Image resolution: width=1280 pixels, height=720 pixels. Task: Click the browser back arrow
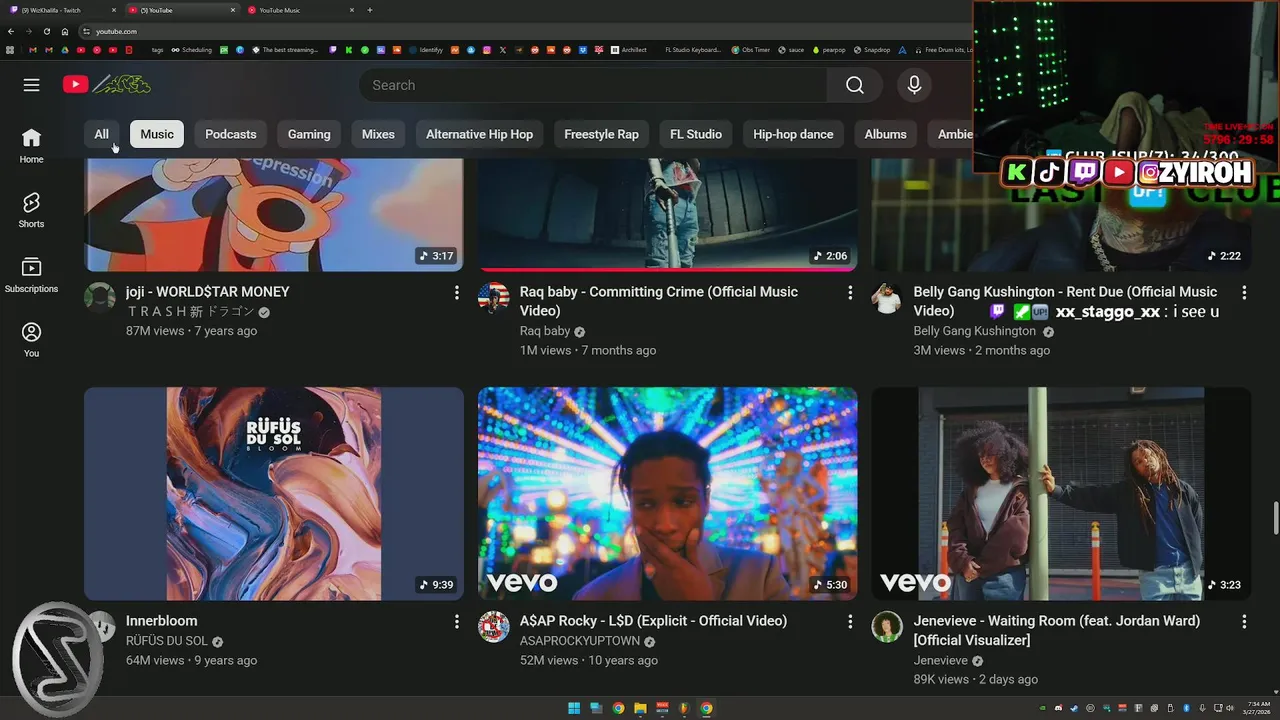click(11, 31)
